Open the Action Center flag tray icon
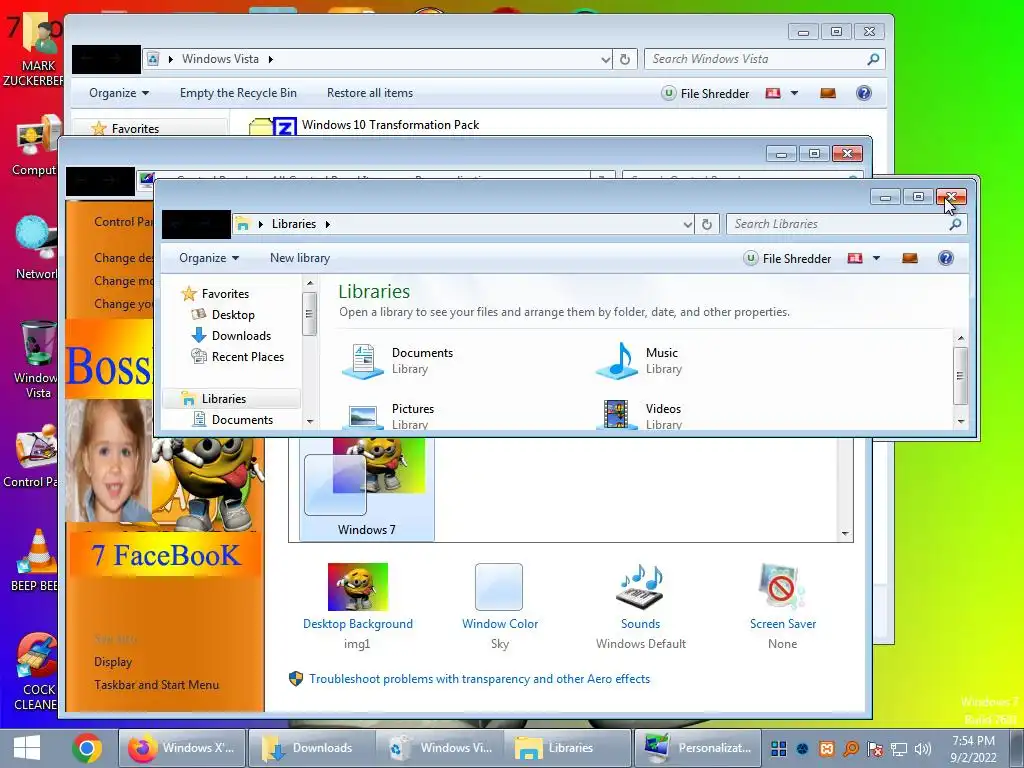The height and width of the screenshot is (768, 1024). [874, 749]
